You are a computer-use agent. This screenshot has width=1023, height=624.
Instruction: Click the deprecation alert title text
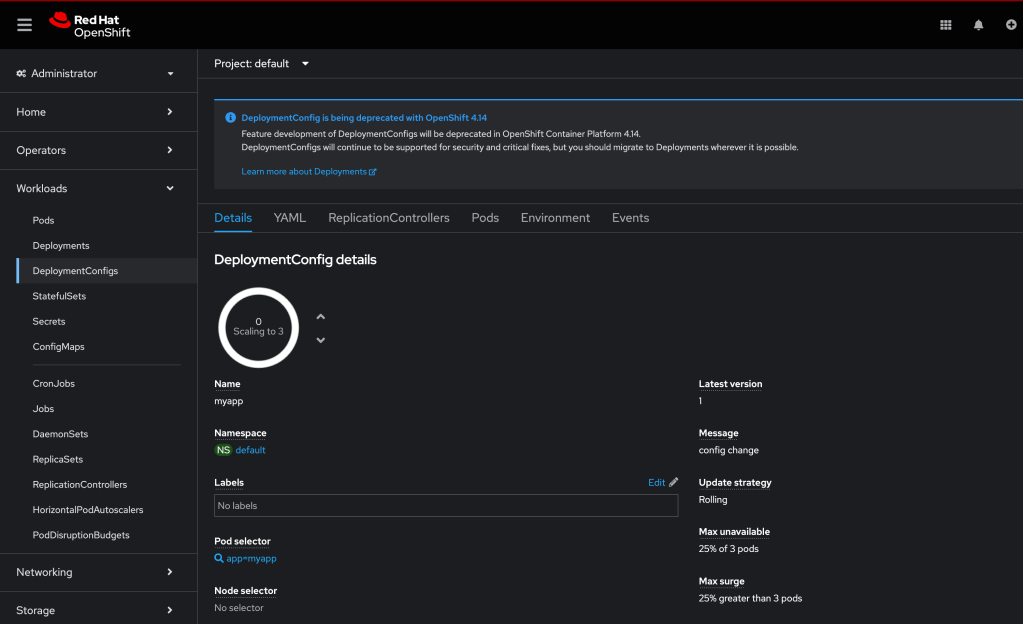click(364, 117)
